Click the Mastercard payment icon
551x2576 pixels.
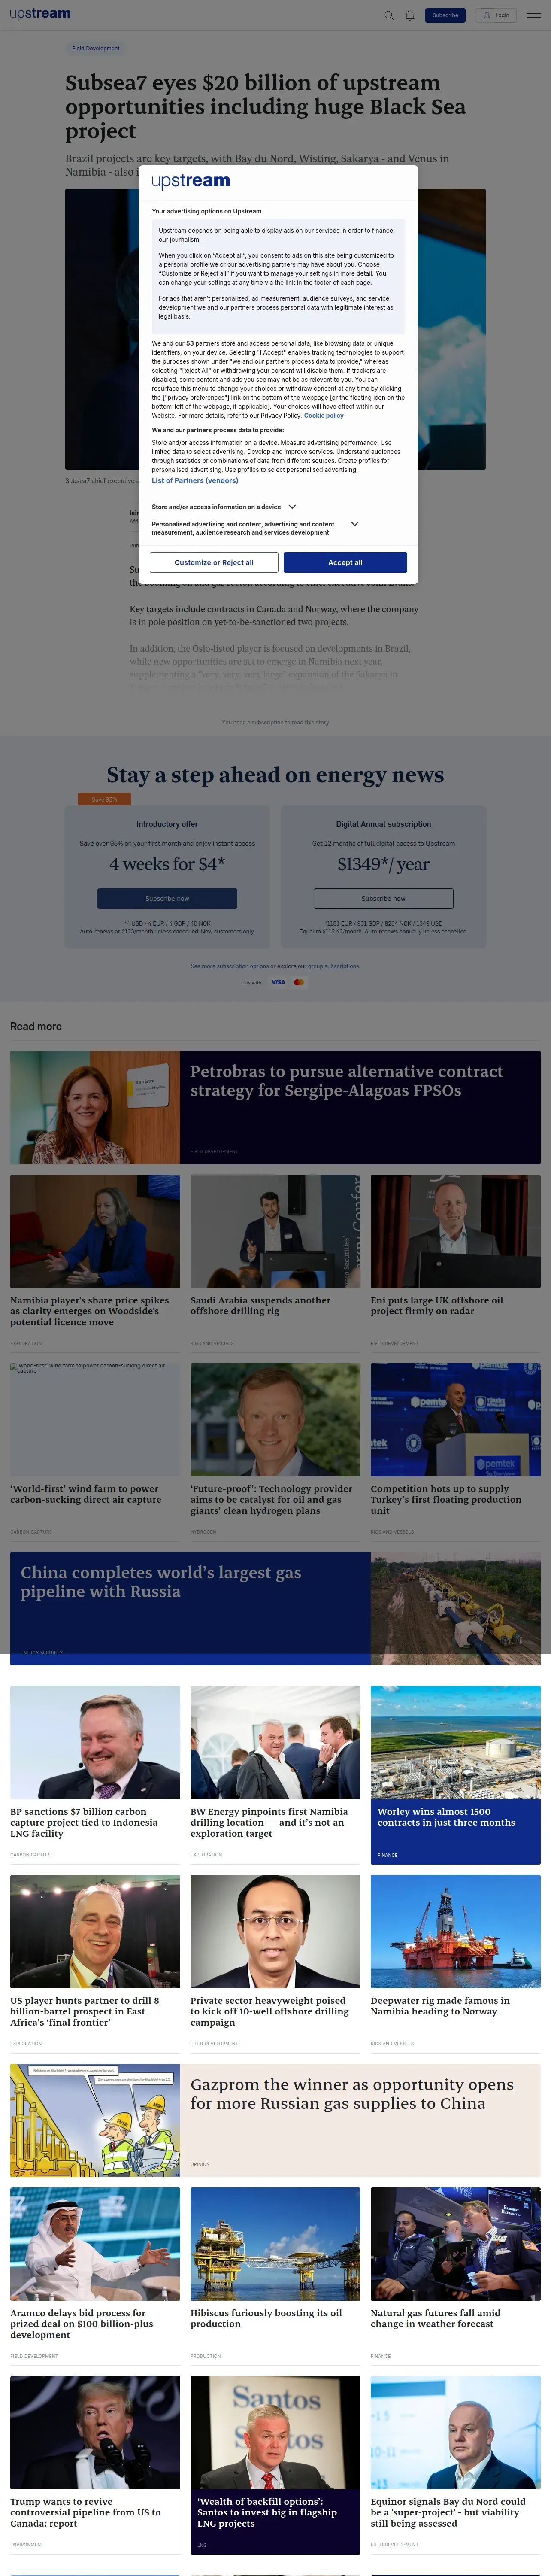point(299,982)
